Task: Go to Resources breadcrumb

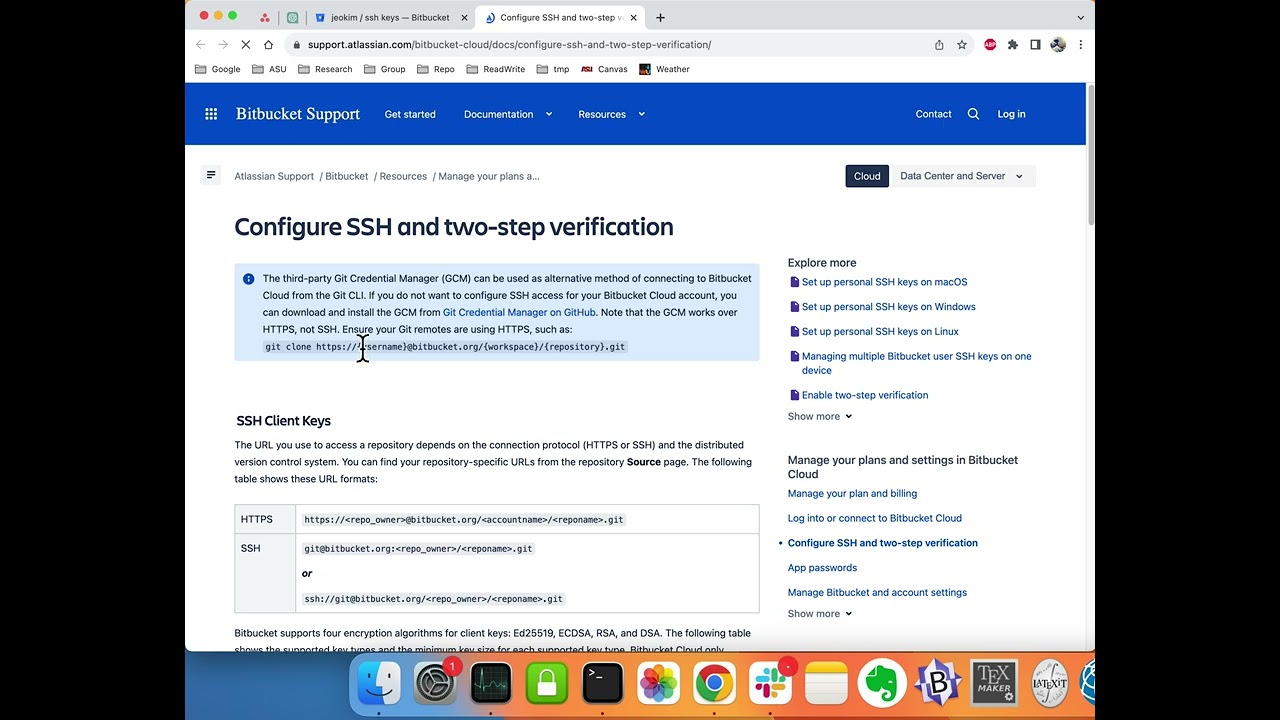Action: tap(403, 176)
